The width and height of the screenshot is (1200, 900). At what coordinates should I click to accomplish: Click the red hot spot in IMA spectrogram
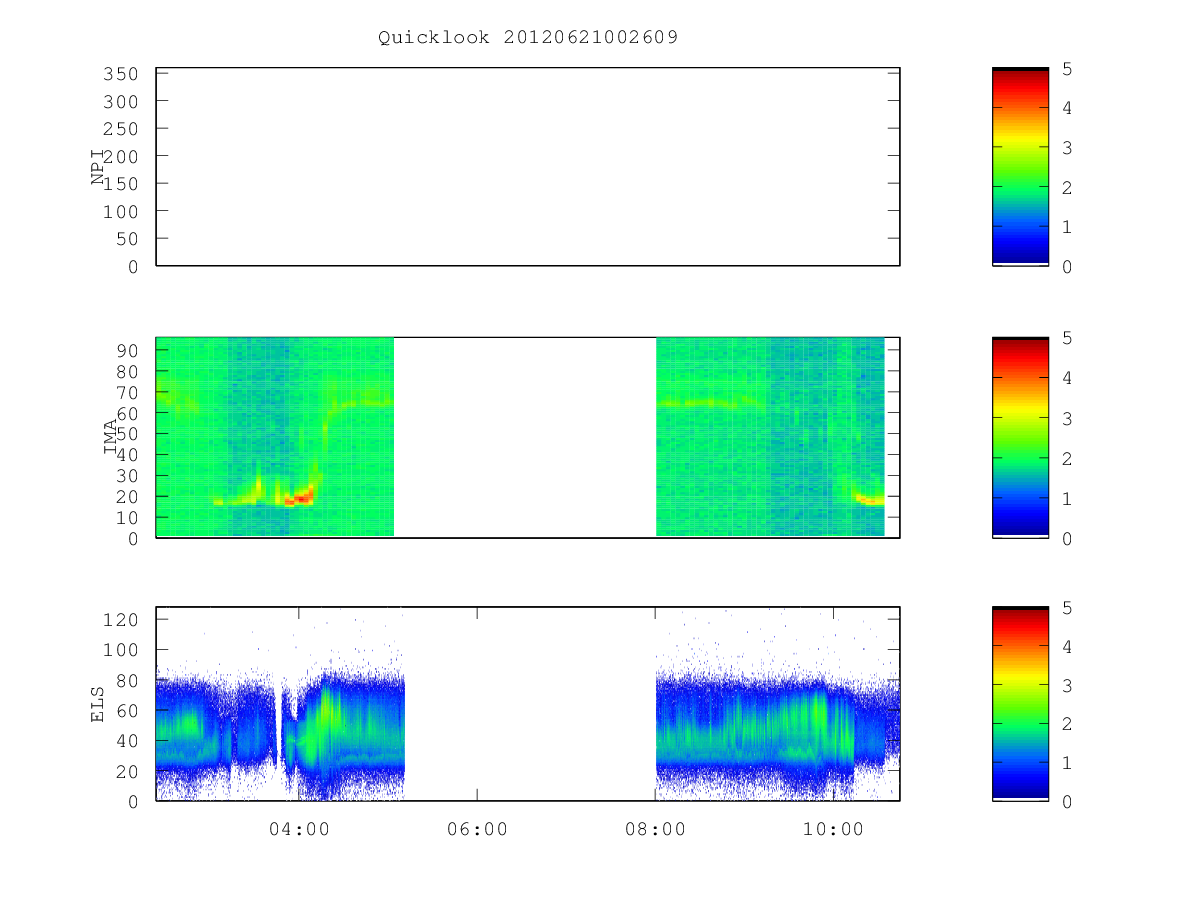[x=298, y=498]
